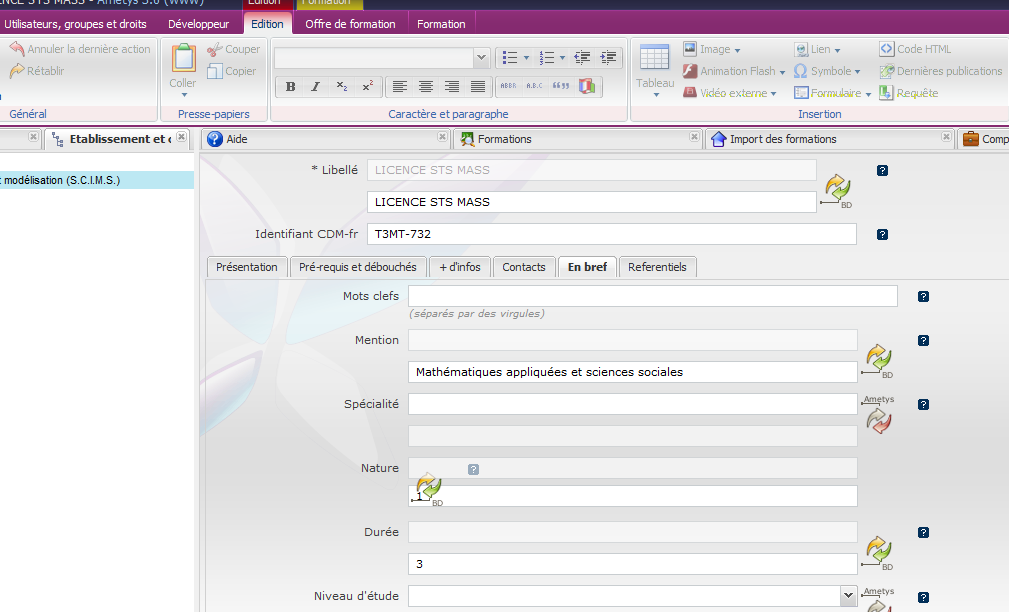This screenshot has width=1009, height=612.
Task: Open the paragraph style dropdown
Action: coord(481,58)
